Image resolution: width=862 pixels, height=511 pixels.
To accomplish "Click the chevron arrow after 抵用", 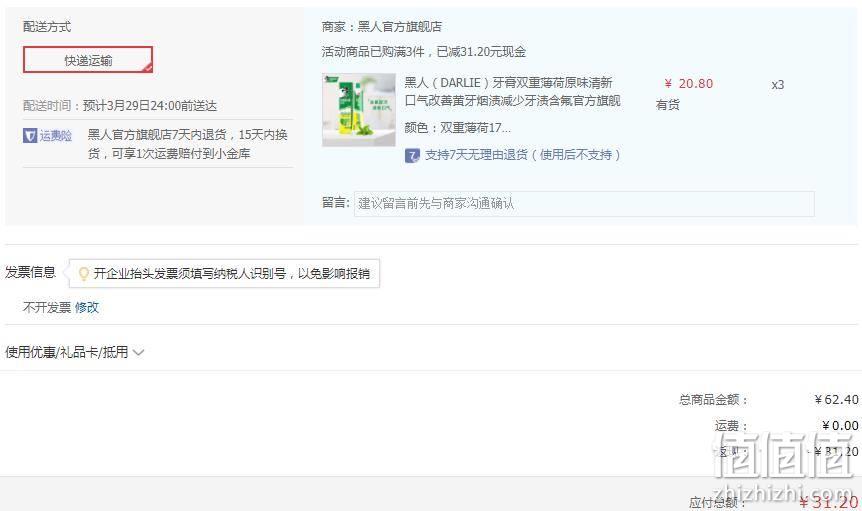I will click(139, 352).
